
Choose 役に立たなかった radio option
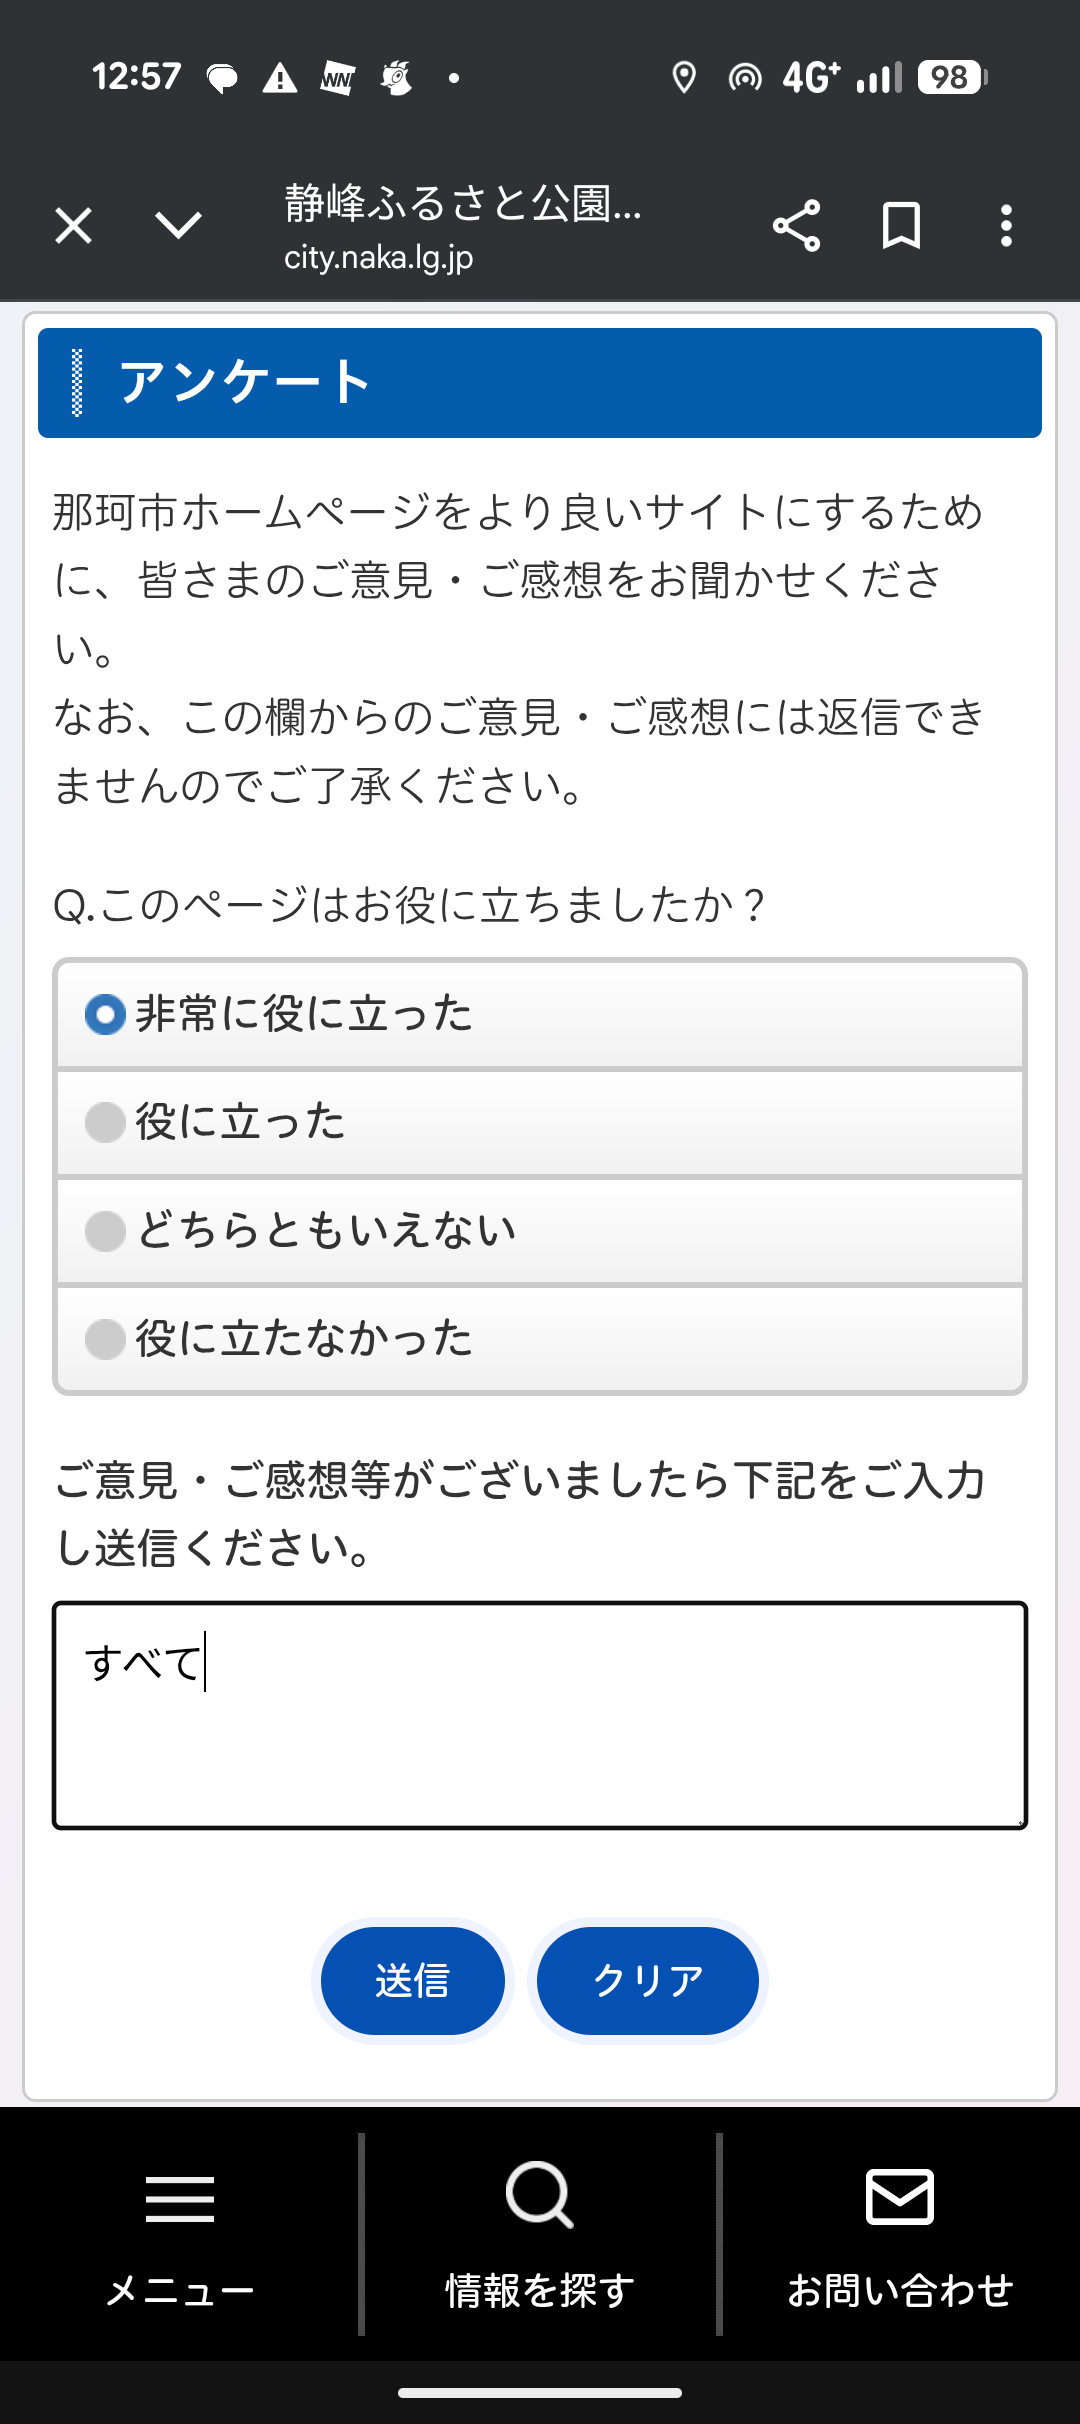105,1338
